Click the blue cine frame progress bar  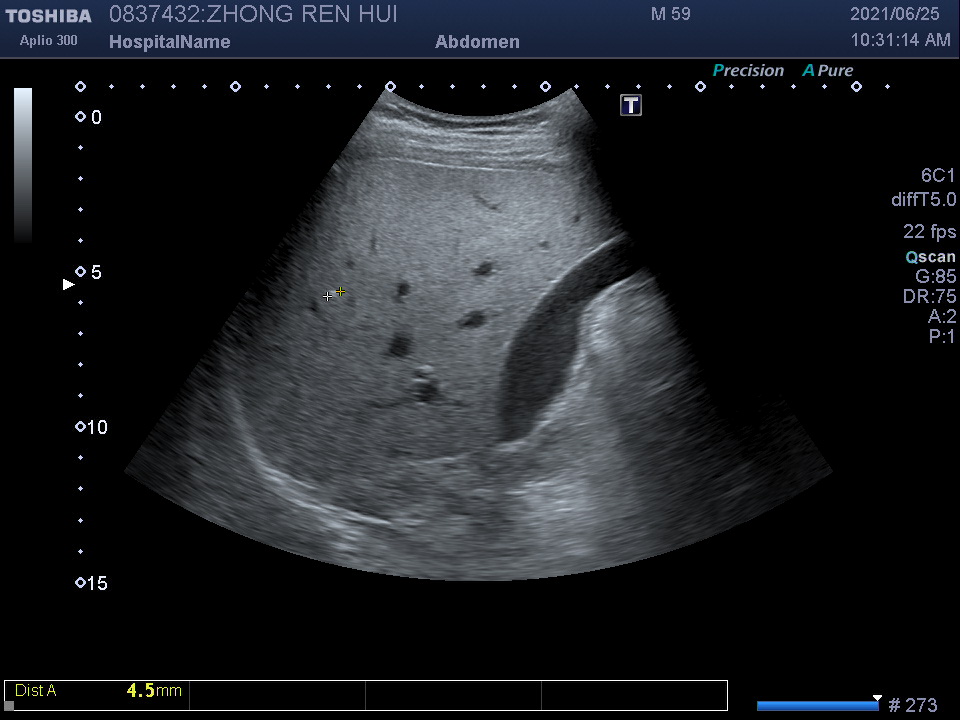pos(816,706)
